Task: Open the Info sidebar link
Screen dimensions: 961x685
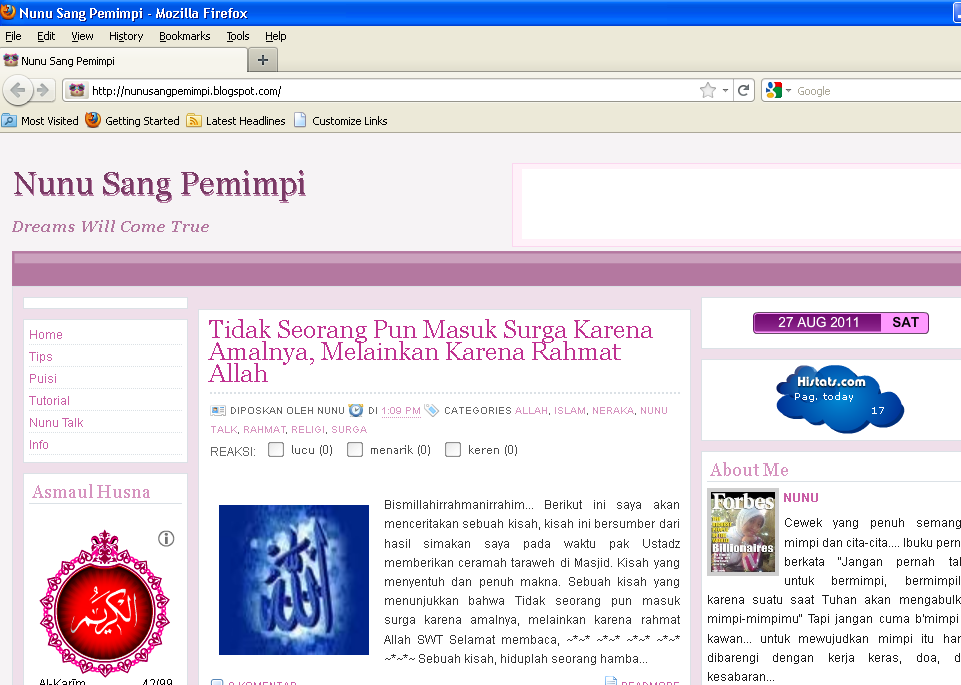Action: tap(39, 445)
